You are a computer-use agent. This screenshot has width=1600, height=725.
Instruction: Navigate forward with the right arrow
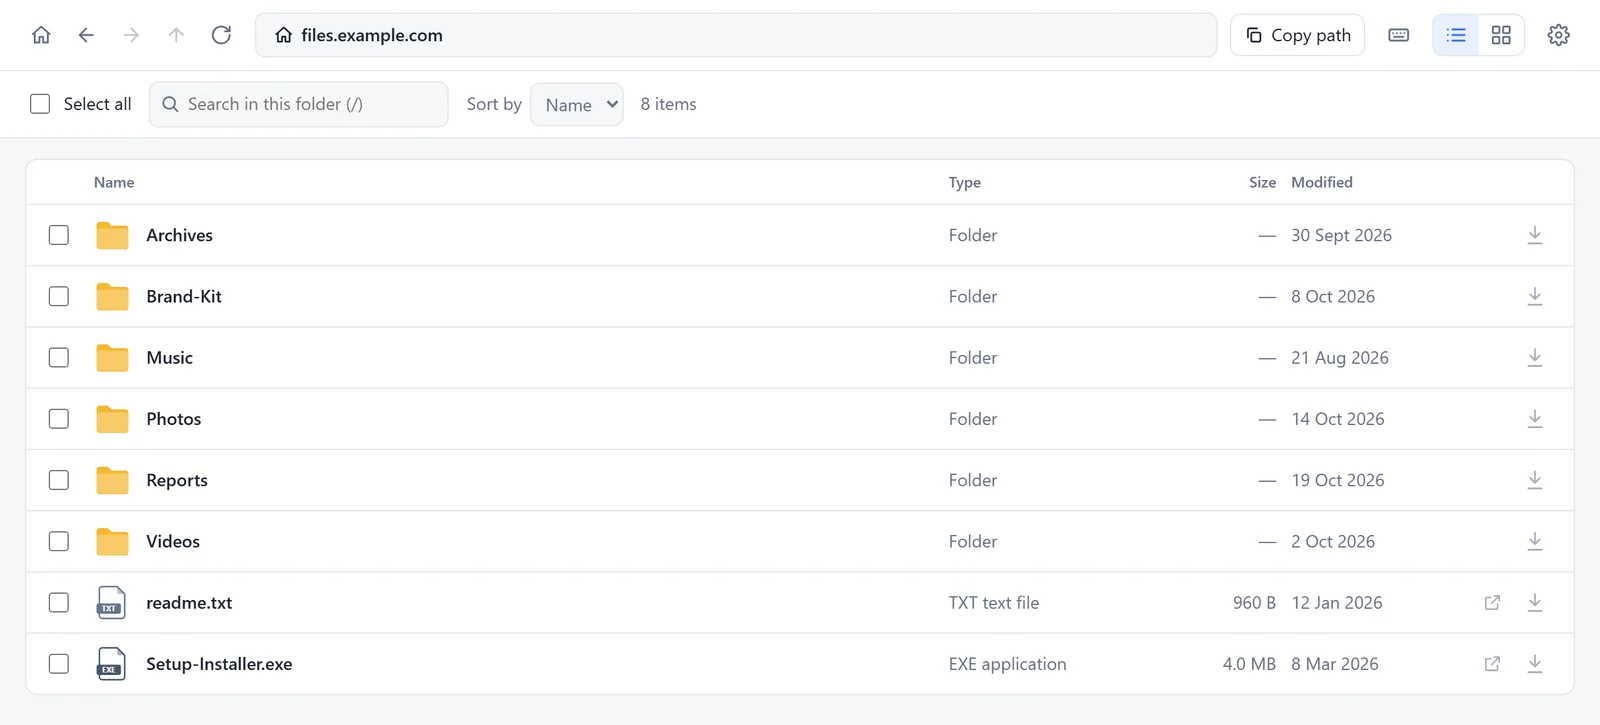pyautogui.click(x=131, y=35)
